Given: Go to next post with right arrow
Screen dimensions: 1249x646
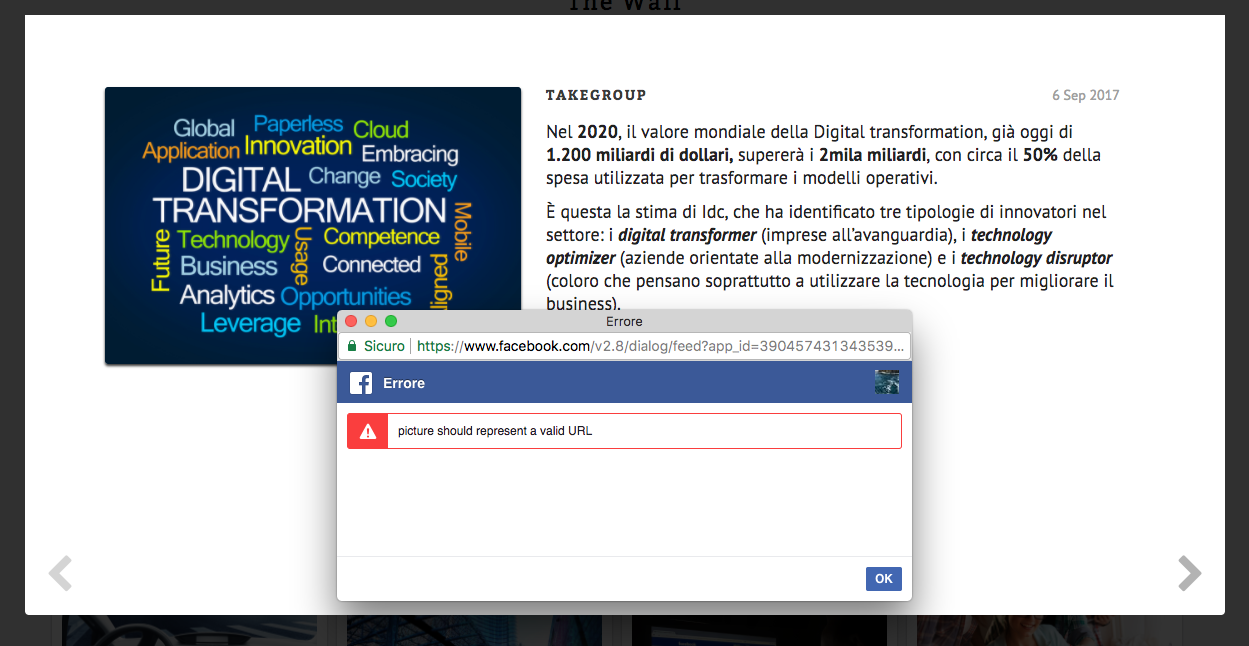Looking at the screenshot, I should pos(1189,574).
